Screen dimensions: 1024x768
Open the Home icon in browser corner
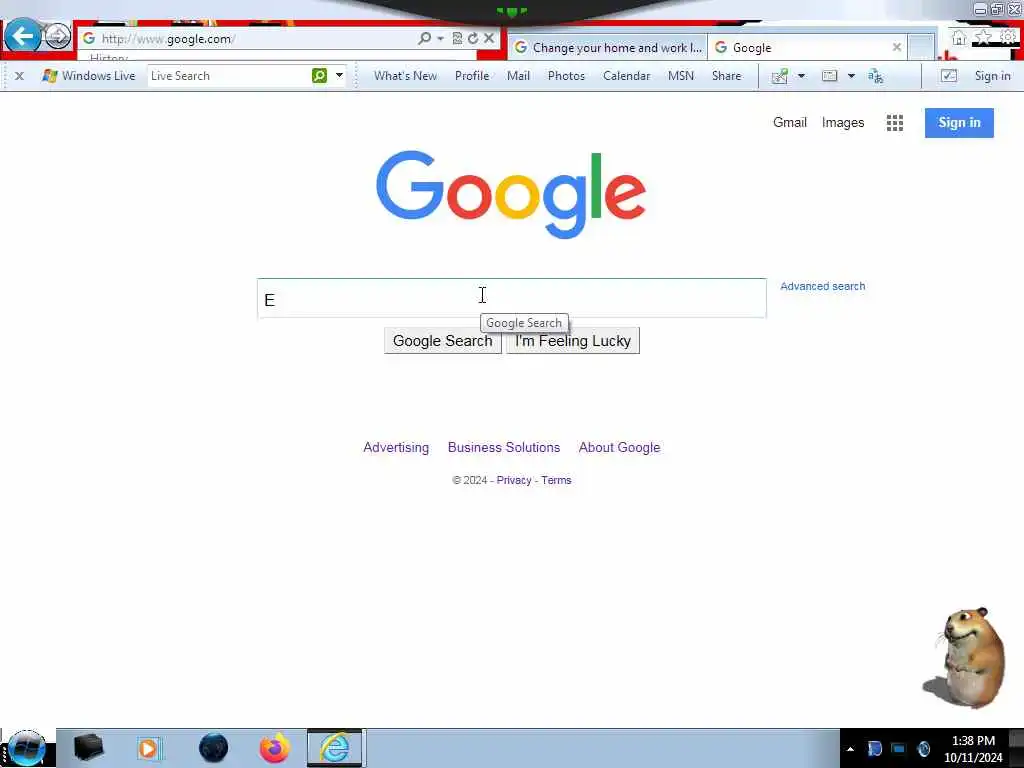[x=959, y=38]
